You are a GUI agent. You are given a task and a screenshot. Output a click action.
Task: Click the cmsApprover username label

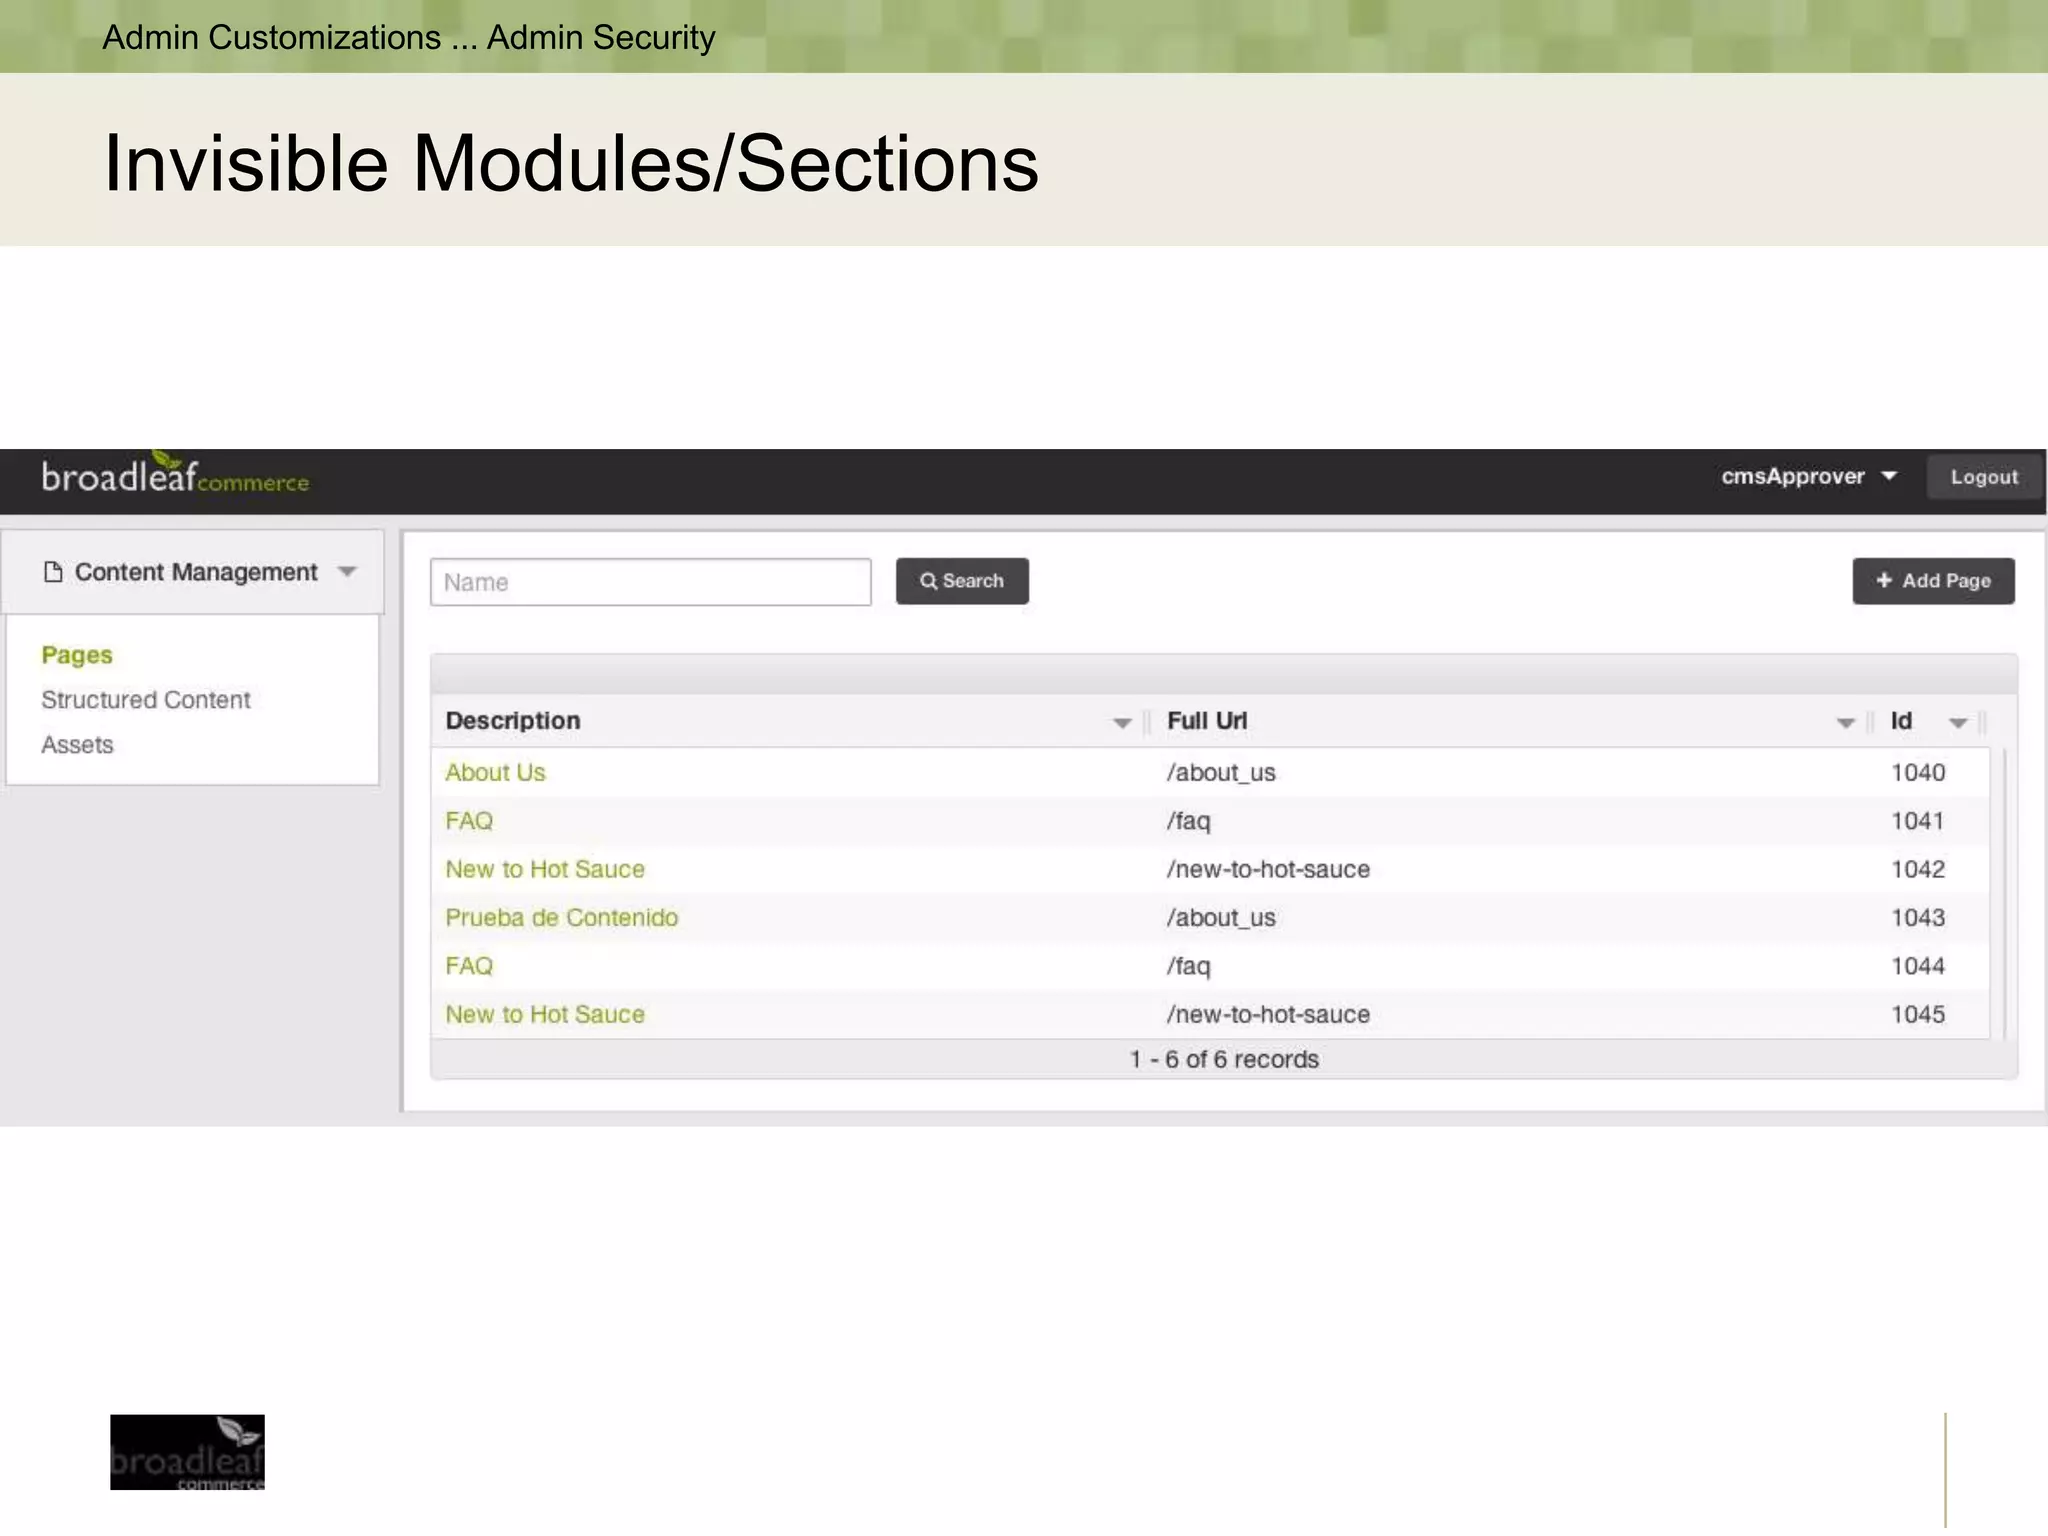click(x=1792, y=476)
